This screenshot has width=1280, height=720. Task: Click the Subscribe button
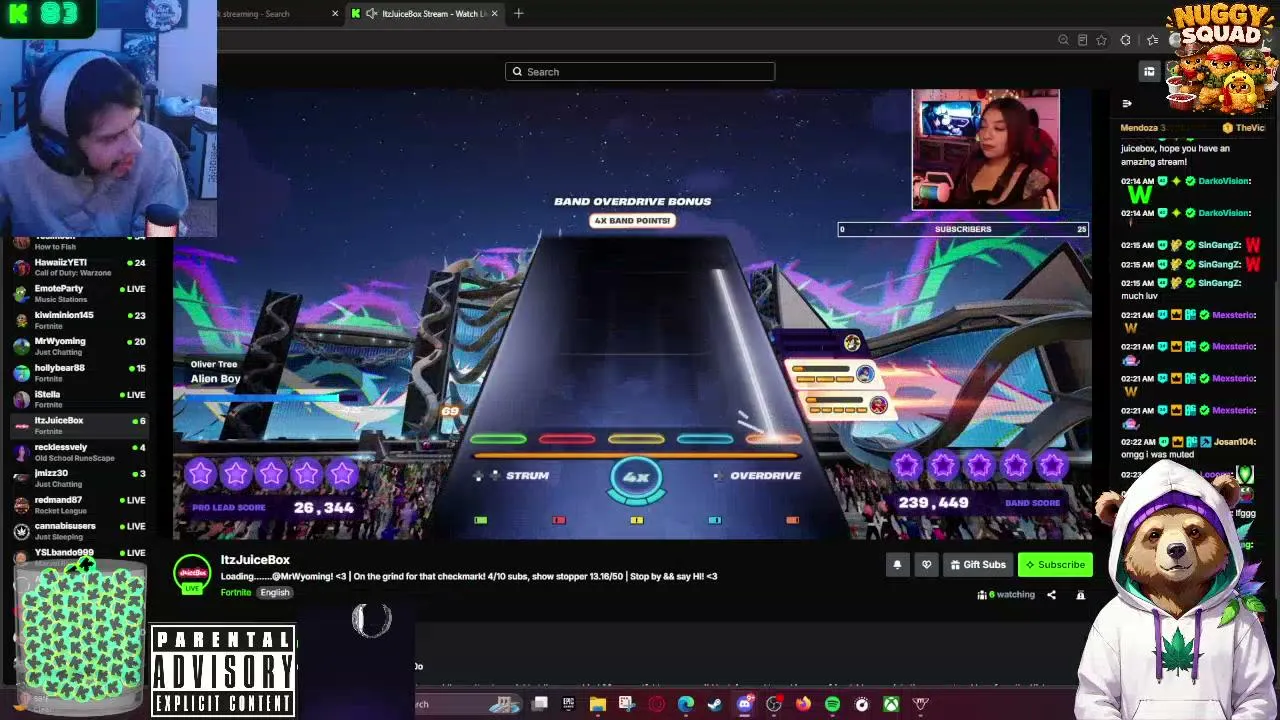[x=1054, y=565]
